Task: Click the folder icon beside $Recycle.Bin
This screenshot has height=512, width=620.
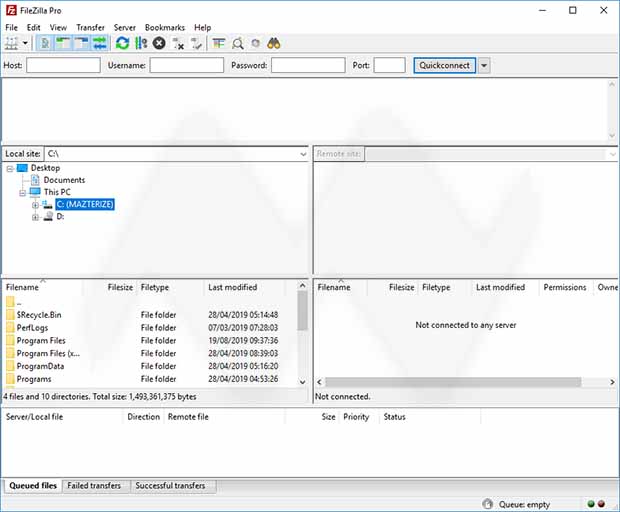Action: tap(10, 315)
